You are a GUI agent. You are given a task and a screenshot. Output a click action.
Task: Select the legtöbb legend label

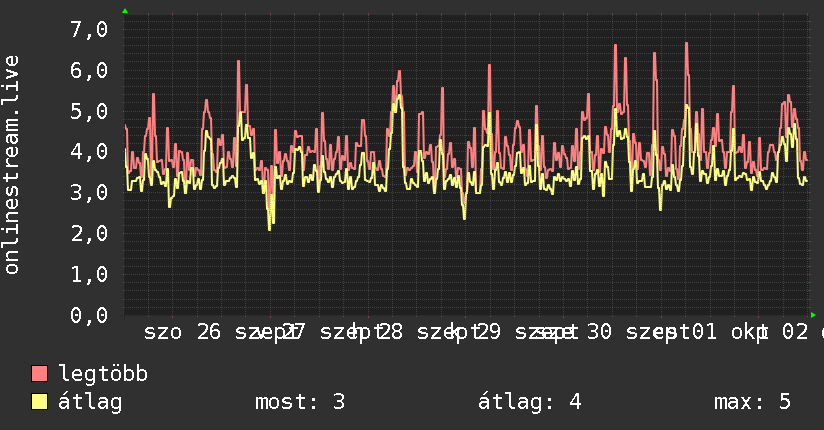[x=103, y=374]
